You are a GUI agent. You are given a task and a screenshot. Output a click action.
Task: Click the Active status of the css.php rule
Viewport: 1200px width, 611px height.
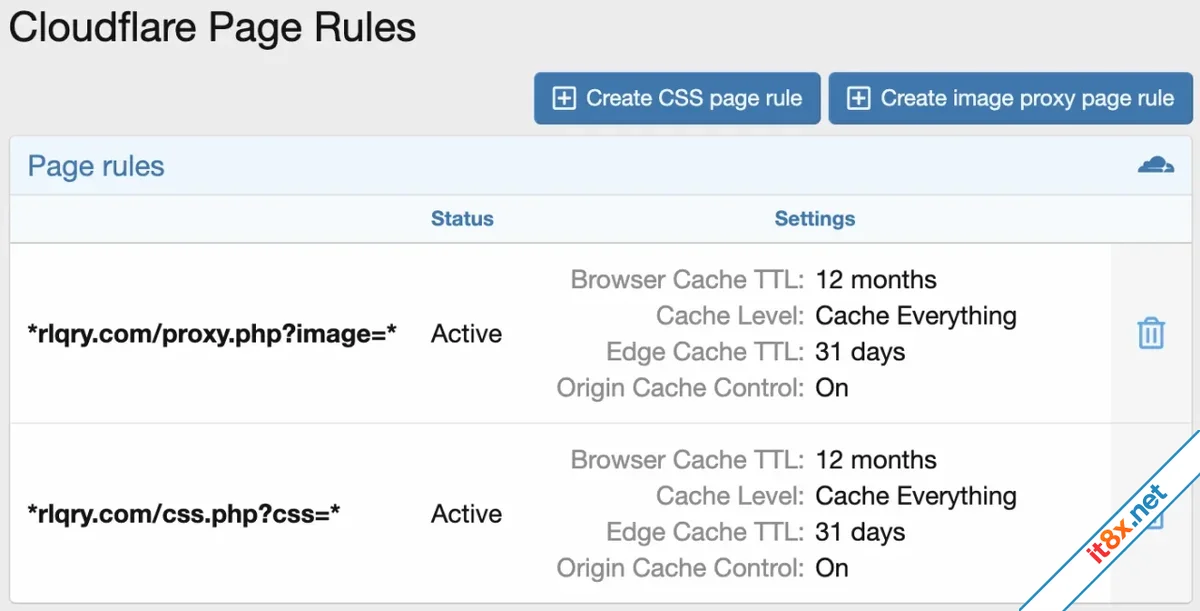(466, 514)
